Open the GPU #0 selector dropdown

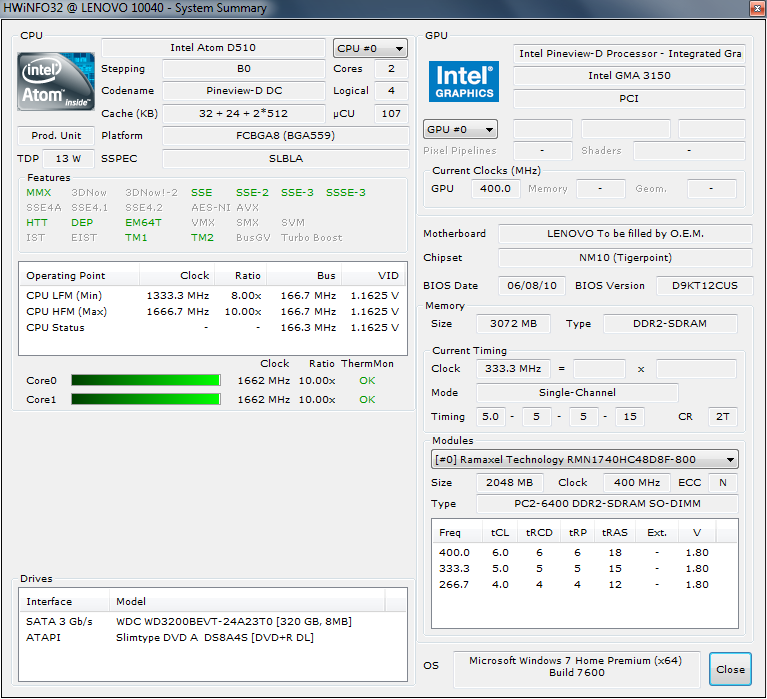pyautogui.click(x=460, y=129)
